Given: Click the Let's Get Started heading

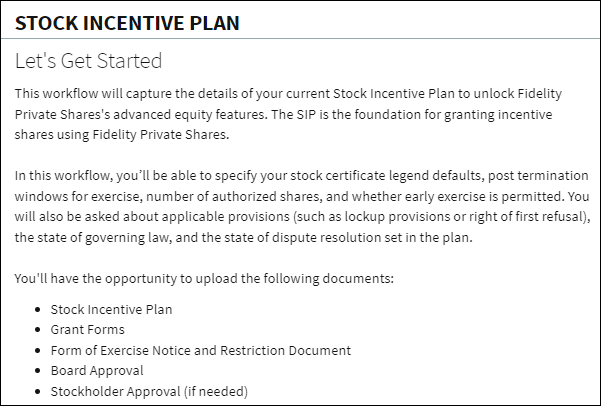Looking at the screenshot, I should (88, 61).
